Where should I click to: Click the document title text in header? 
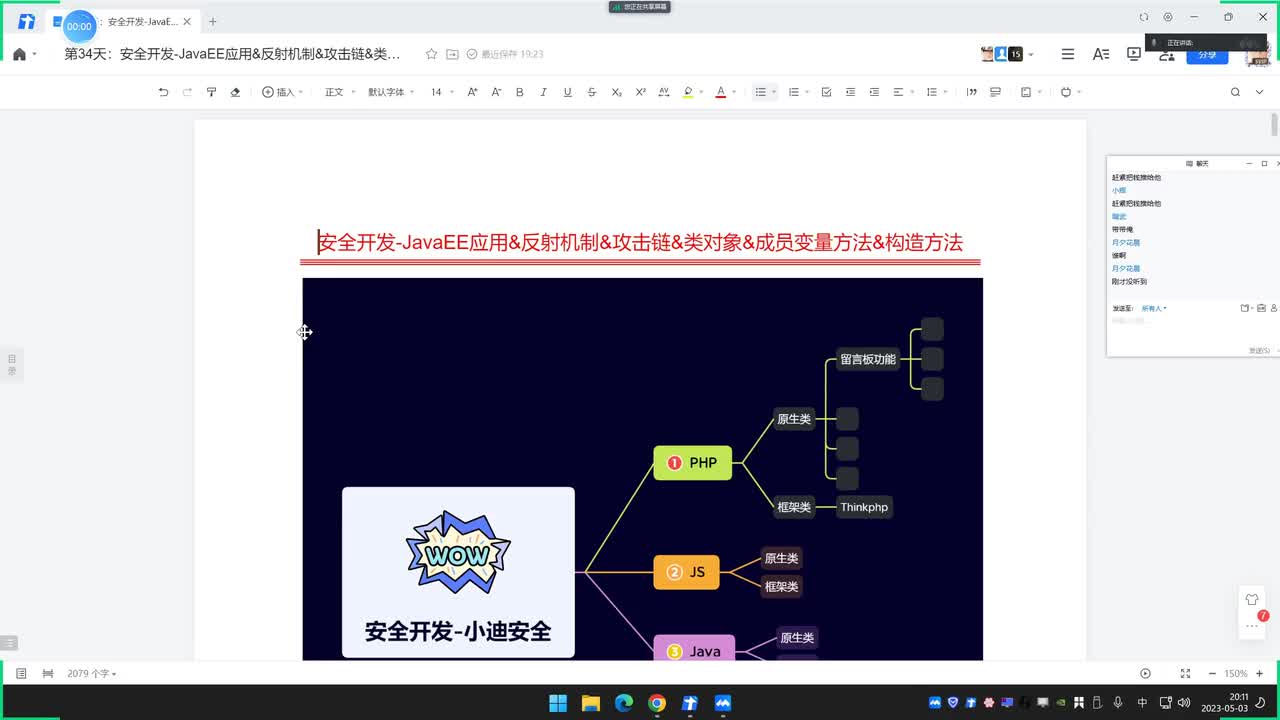pos(232,54)
